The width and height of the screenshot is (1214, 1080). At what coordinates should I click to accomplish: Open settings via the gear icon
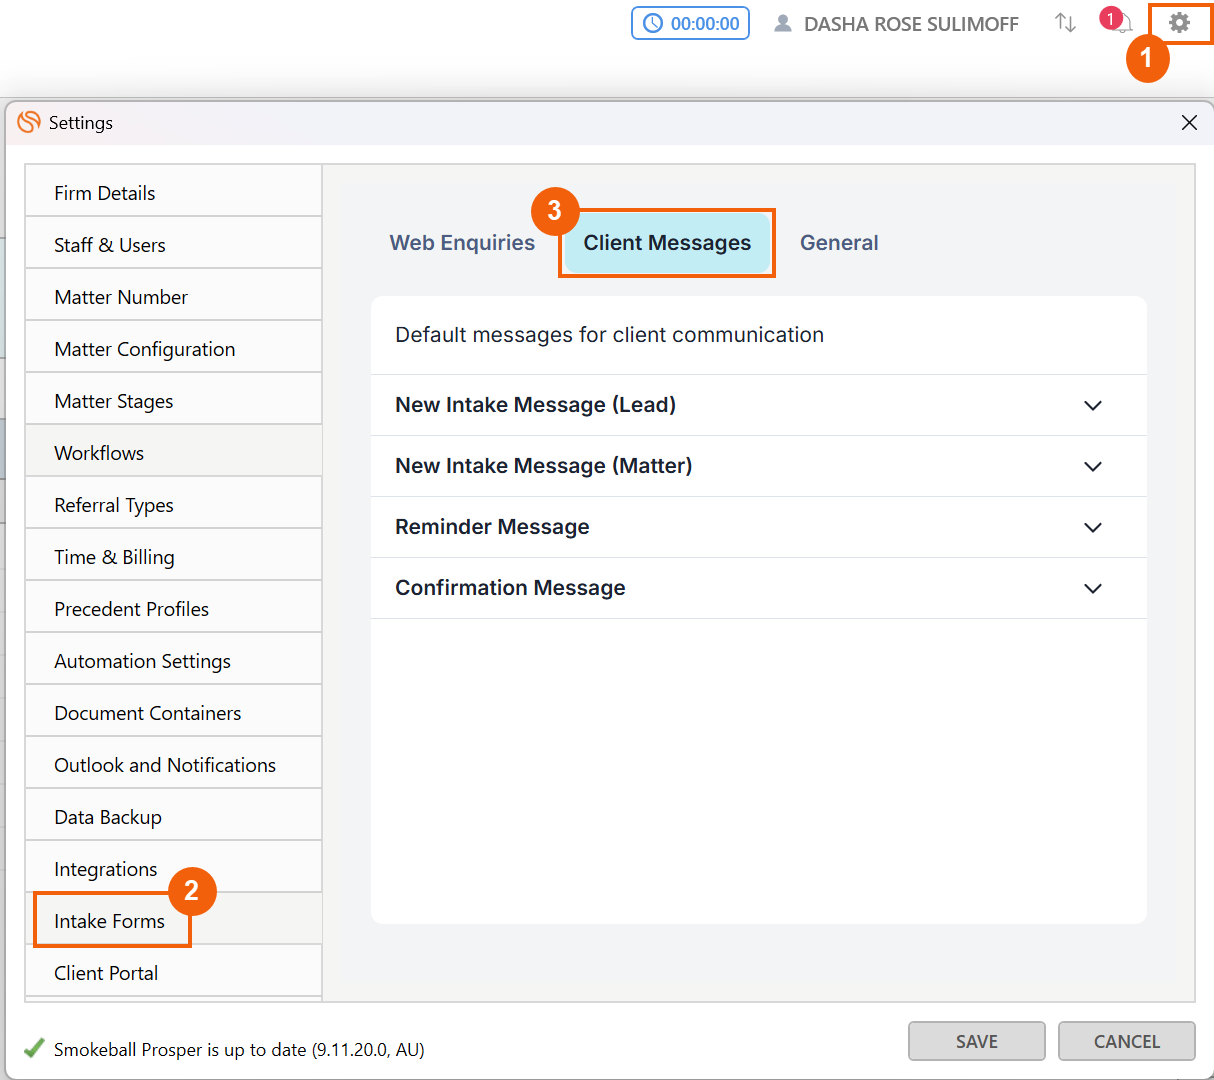pos(1180,23)
